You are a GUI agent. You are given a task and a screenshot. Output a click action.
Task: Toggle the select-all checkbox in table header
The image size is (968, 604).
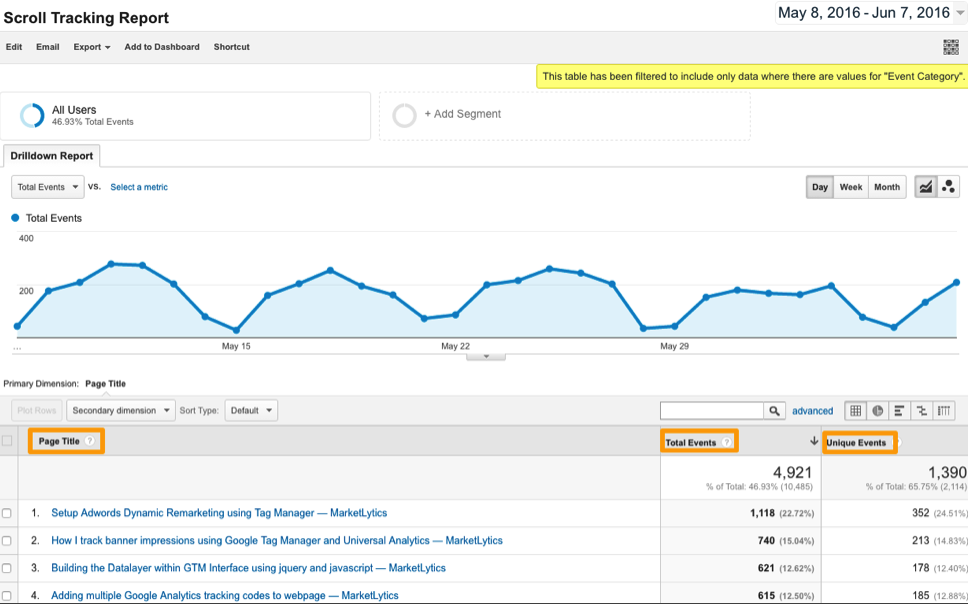click(x=8, y=441)
